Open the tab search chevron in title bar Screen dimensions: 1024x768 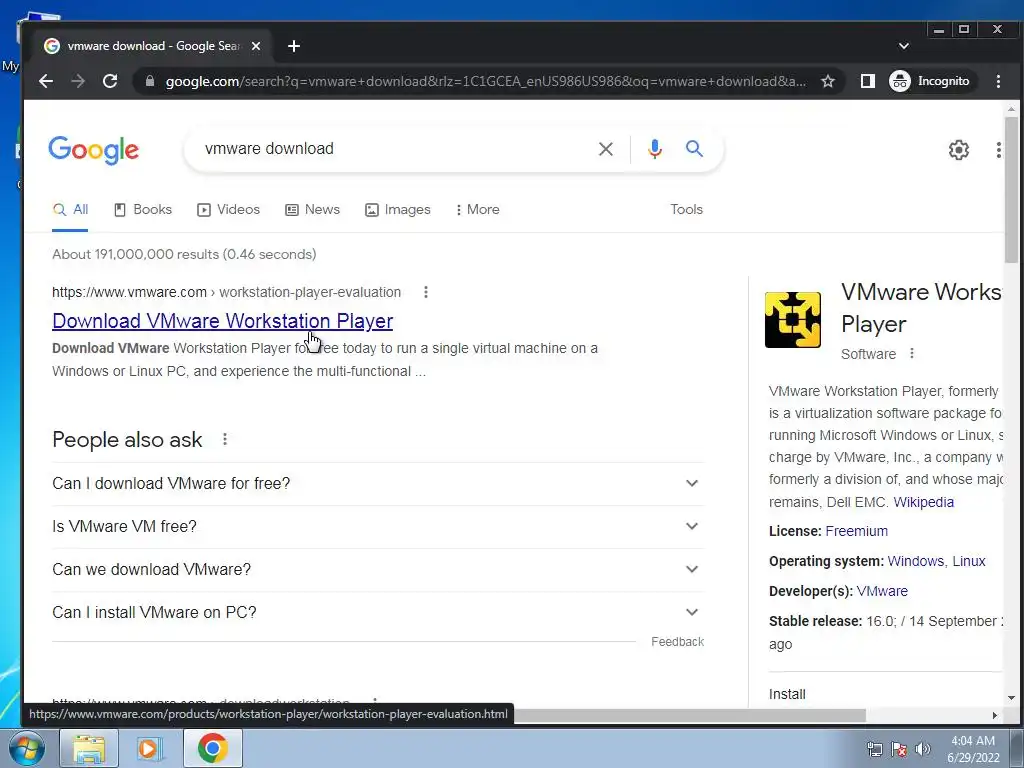click(903, 46)
